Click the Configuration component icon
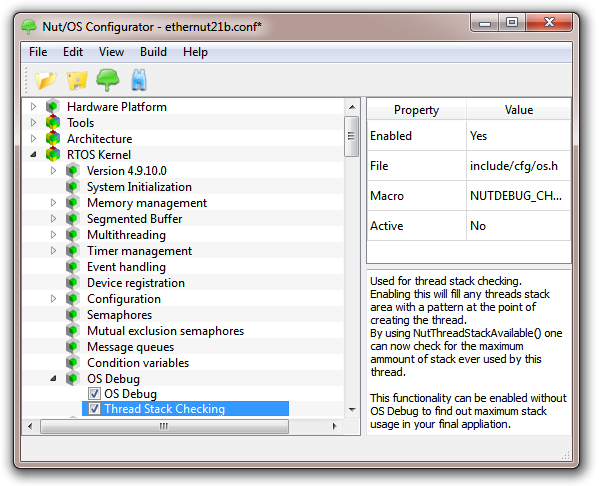Image resolution: width=599 pixels, height=486 pixels. (x=73, y=299)
